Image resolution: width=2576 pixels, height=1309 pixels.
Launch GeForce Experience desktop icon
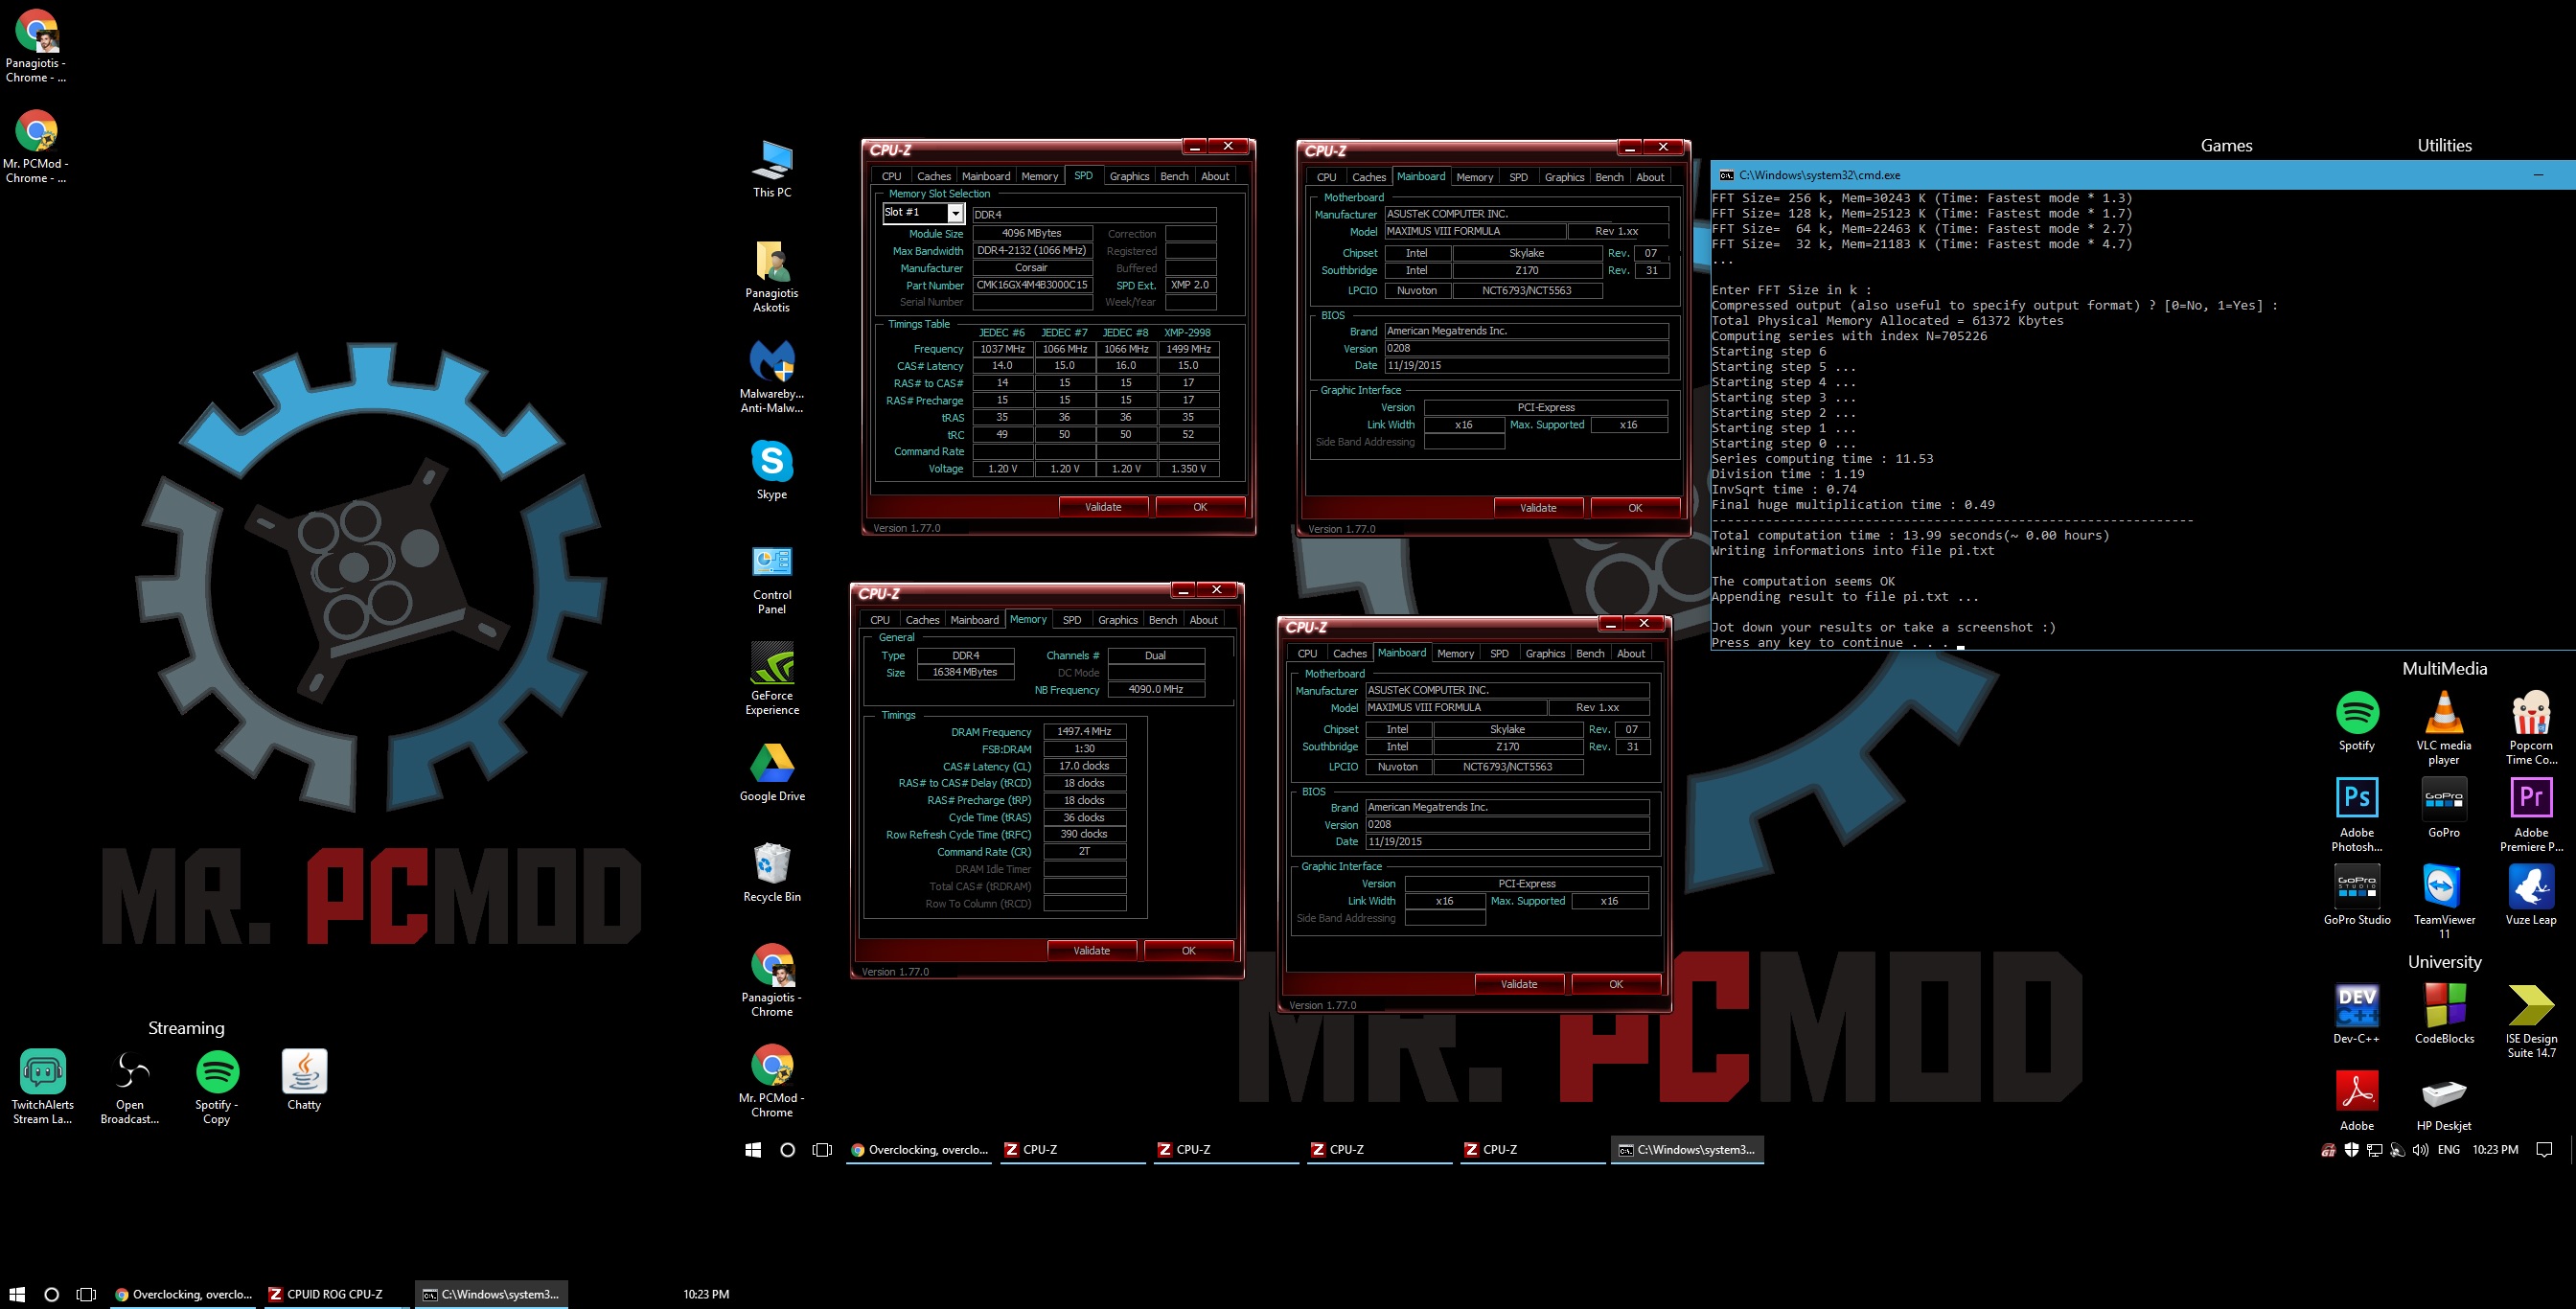tap(772, 679)
